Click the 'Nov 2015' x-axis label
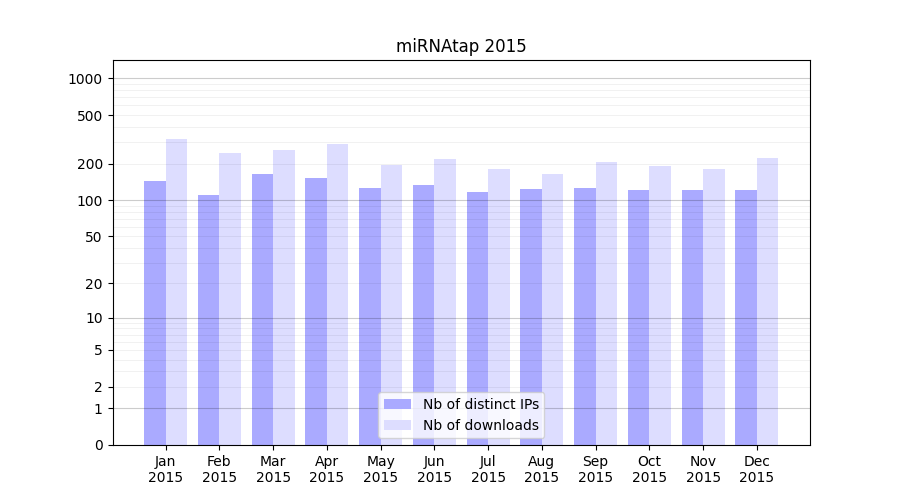This screenshot has height=500, width=900. (x=703, y=469)
